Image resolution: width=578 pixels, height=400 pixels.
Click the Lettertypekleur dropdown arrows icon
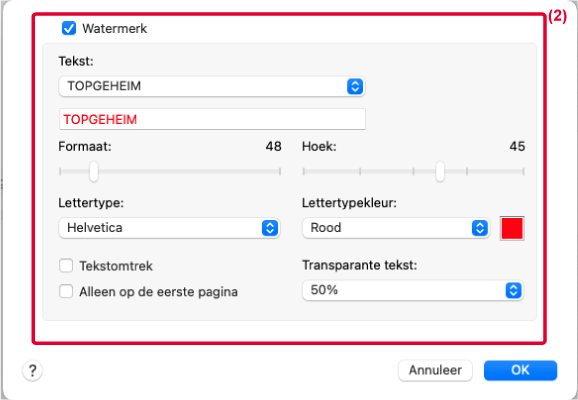[480, 228]
